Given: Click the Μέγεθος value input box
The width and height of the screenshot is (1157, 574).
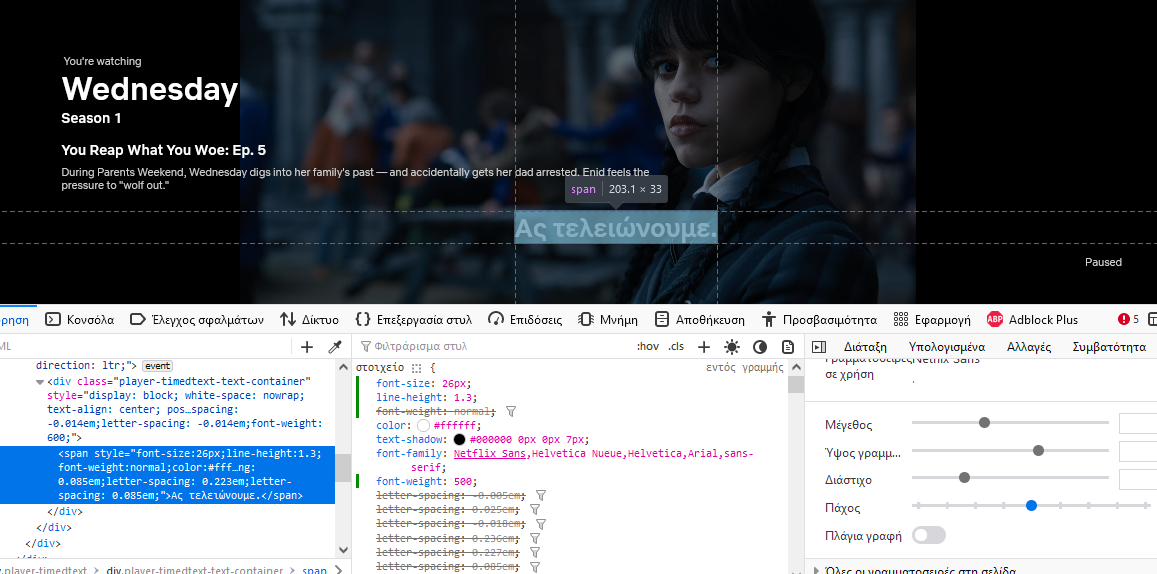Looking at the screenshot, I should [x=1138, y=423].
